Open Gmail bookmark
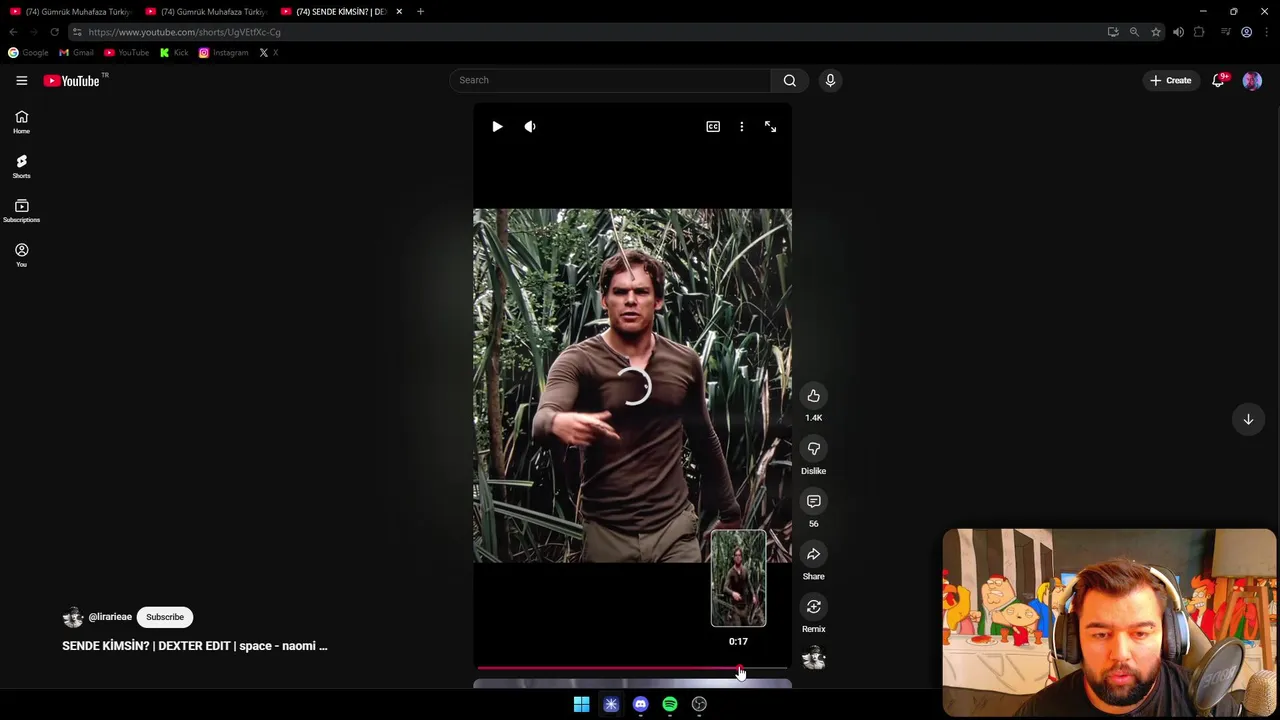The image size is (1280, 720). point(77,52)
